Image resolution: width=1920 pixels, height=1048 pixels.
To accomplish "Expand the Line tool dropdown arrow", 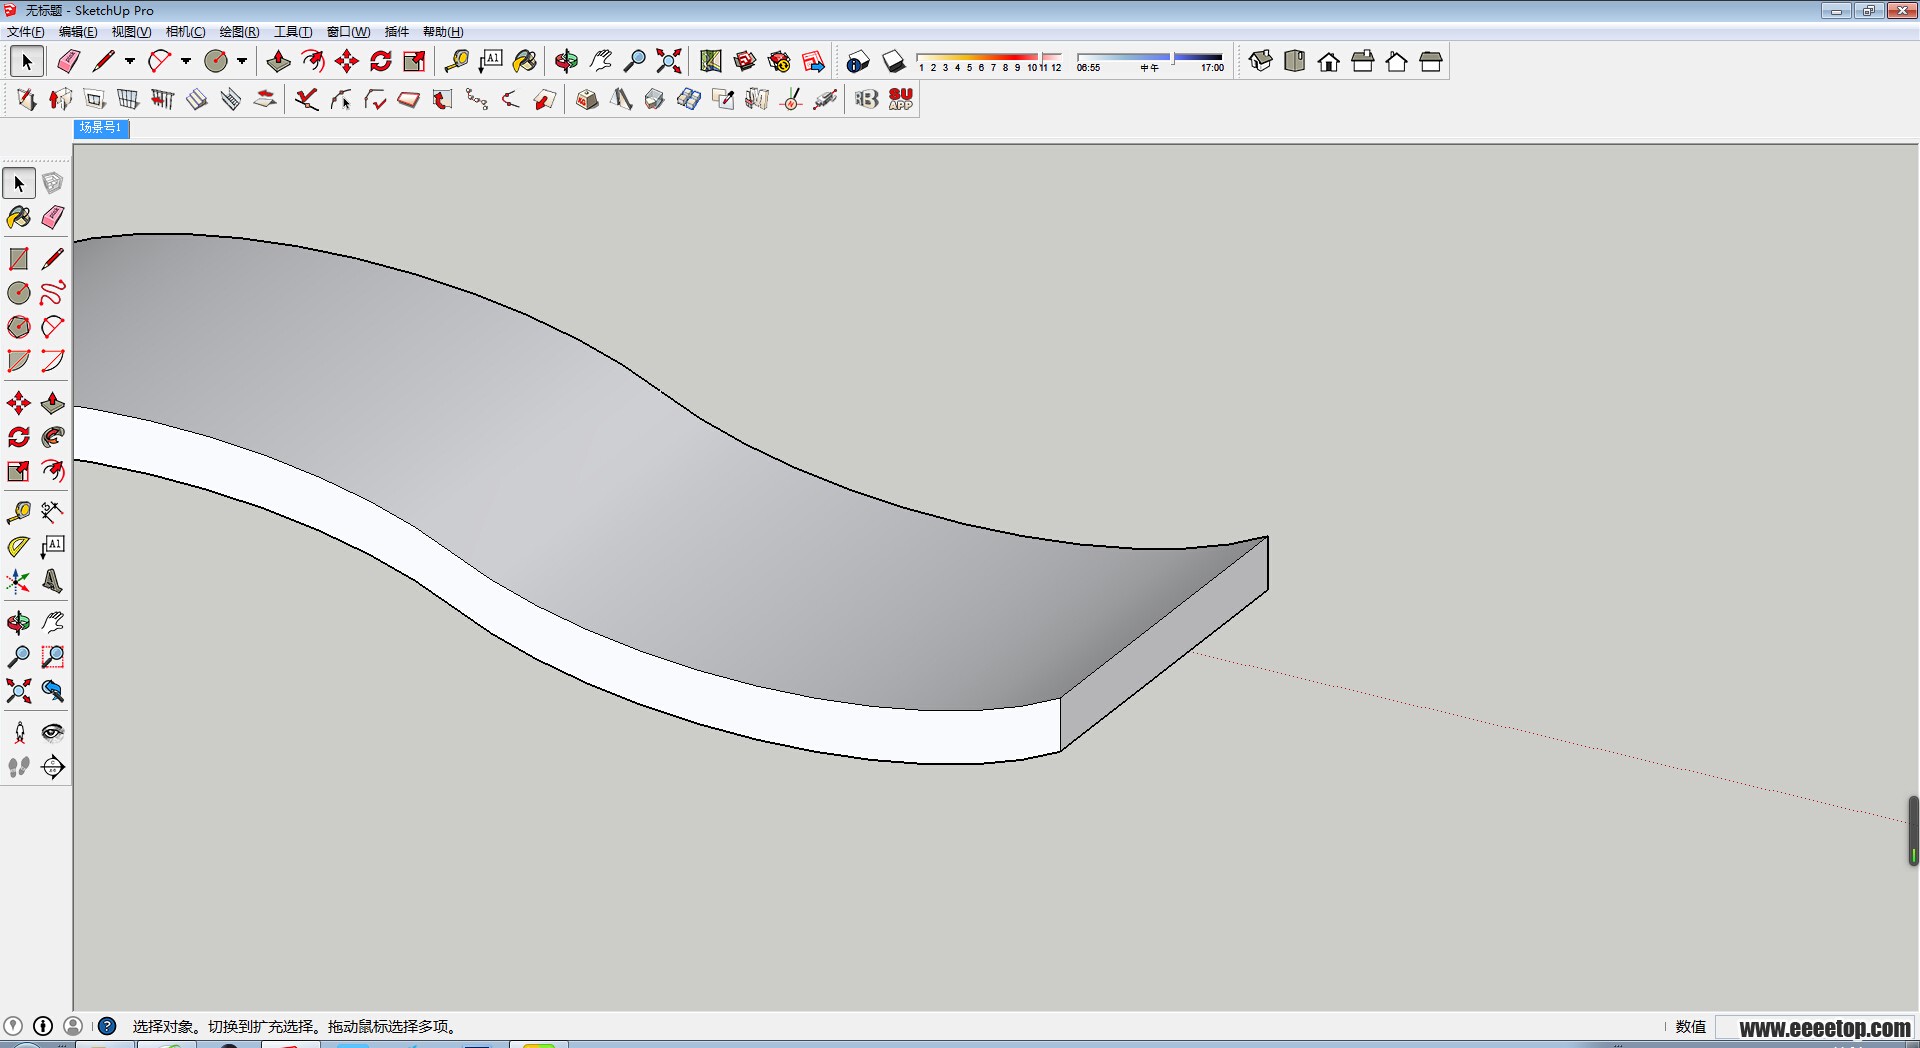I will coord(130,61).
